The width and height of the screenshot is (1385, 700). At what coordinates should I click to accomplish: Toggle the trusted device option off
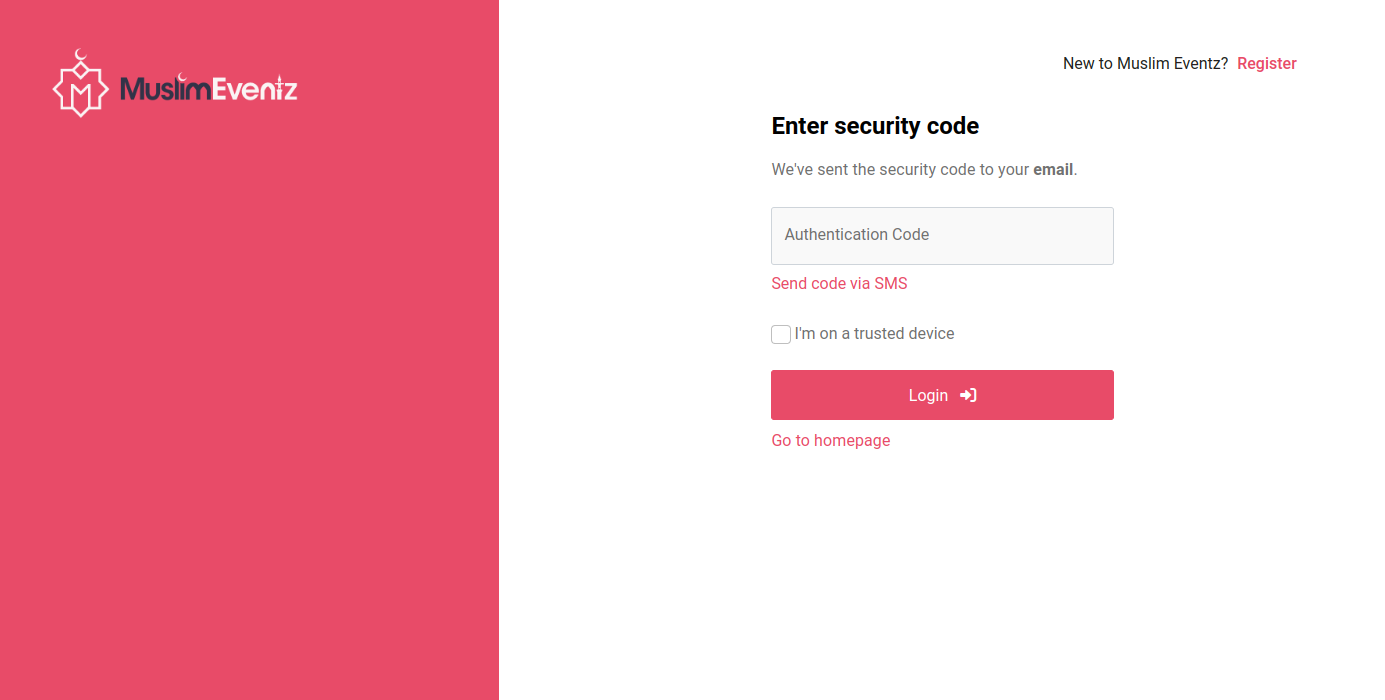pos(781,334)
